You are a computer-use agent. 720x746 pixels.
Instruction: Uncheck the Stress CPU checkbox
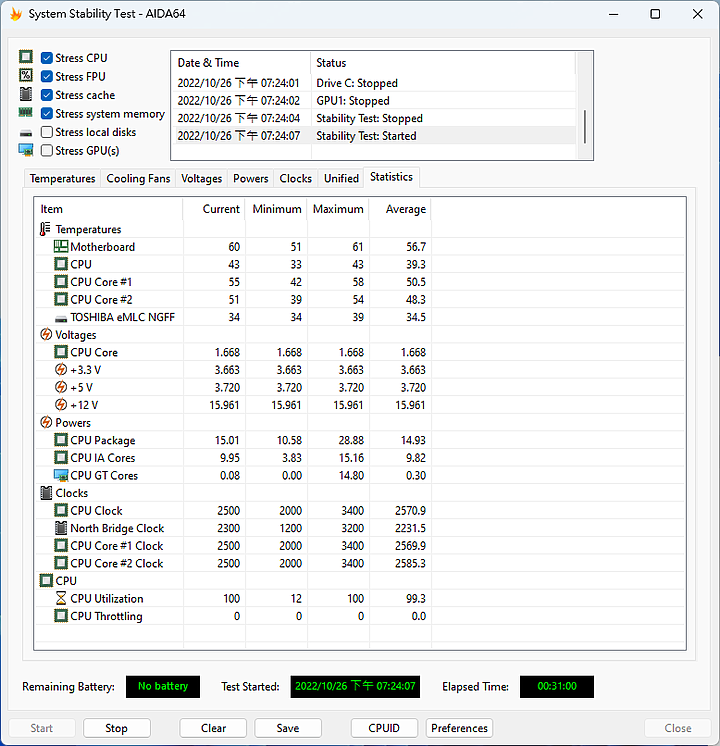pyautogui.click(x=47, y=58)
